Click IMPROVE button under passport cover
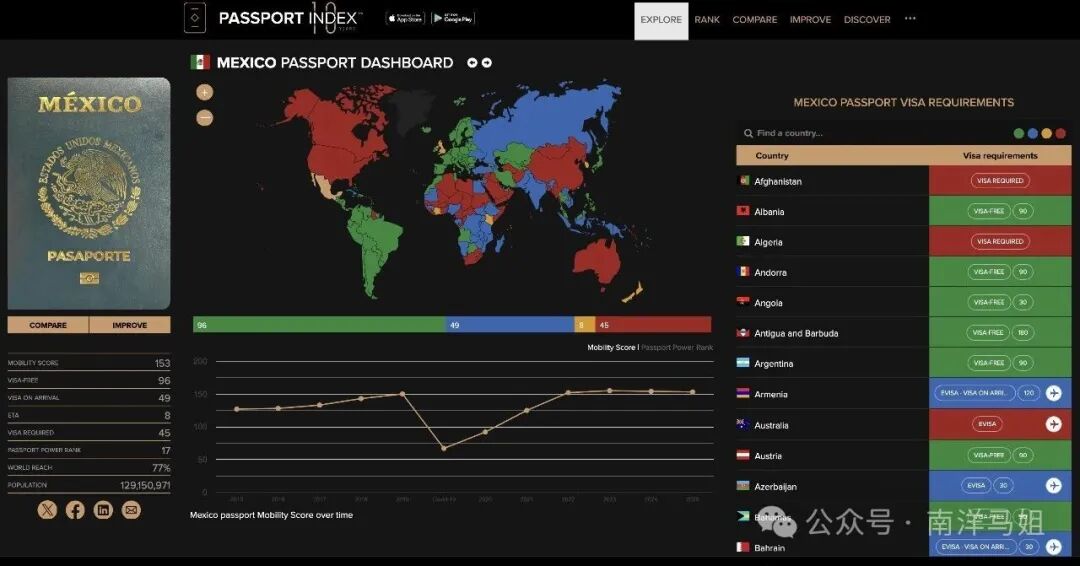This screenshot has width=1080, height=566. tap(129, 325)
